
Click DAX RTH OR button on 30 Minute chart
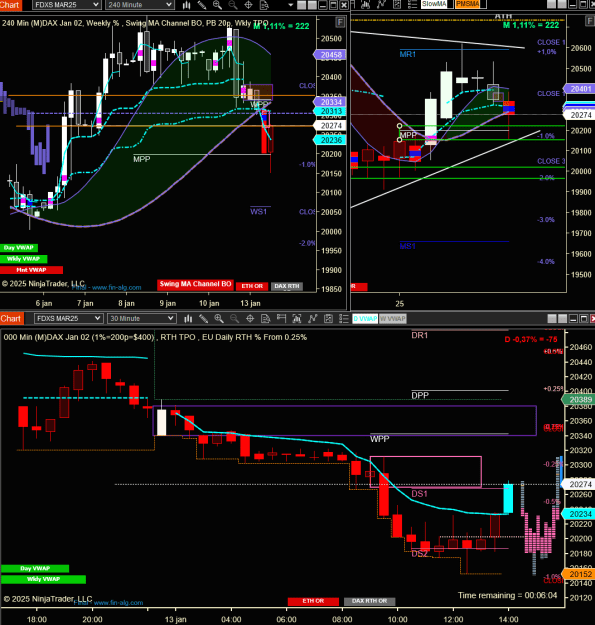[x=369, y=601]
